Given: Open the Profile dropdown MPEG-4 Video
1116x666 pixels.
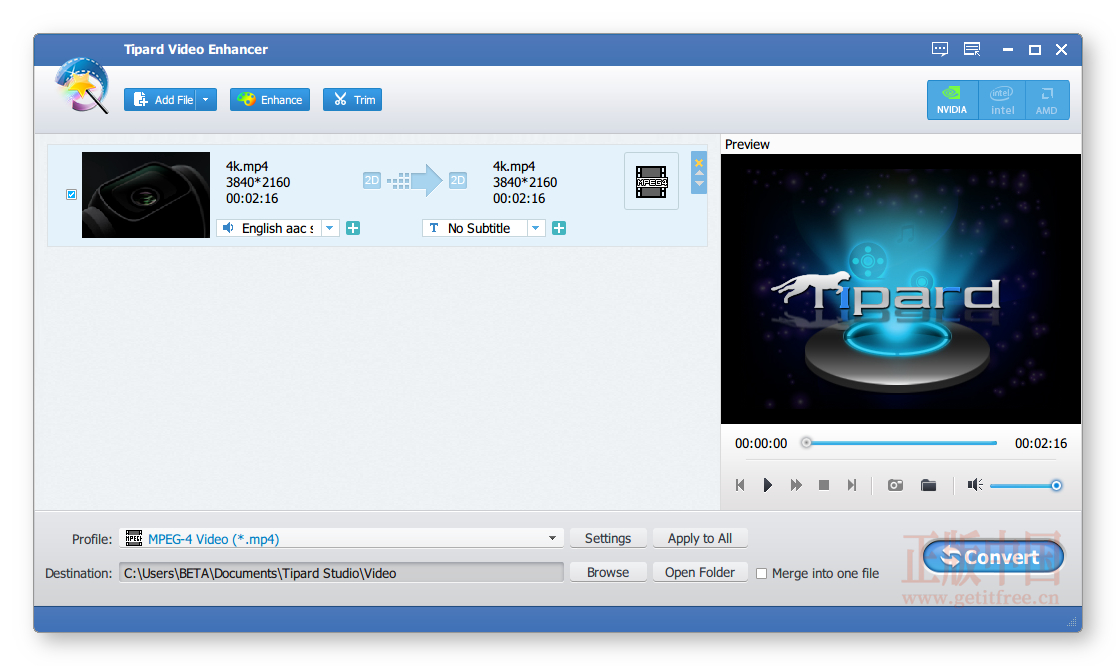Looking at the screenshot, I should pos(342,539).
